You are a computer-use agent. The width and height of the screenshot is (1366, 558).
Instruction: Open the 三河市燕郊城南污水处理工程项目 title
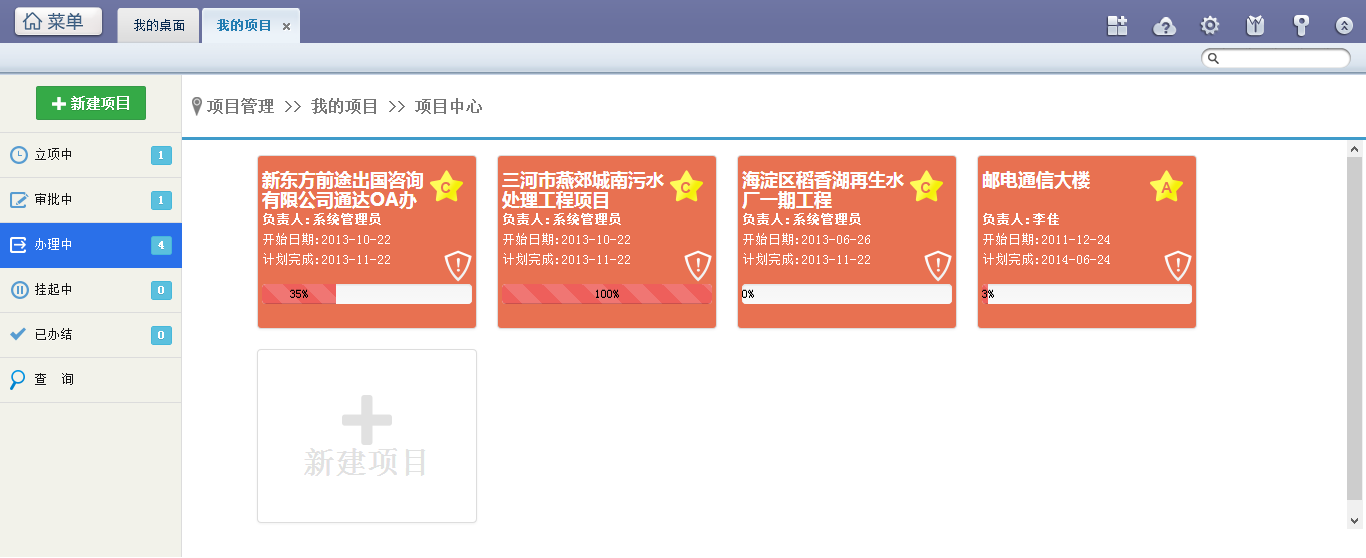(583, 190)
